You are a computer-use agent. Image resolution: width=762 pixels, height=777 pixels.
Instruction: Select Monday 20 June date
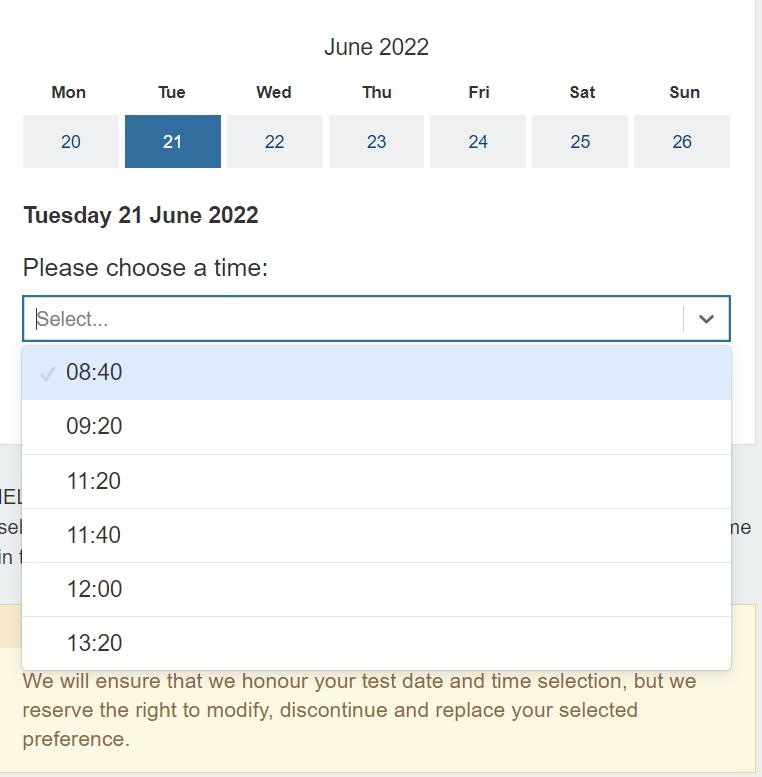click(71, 142)
